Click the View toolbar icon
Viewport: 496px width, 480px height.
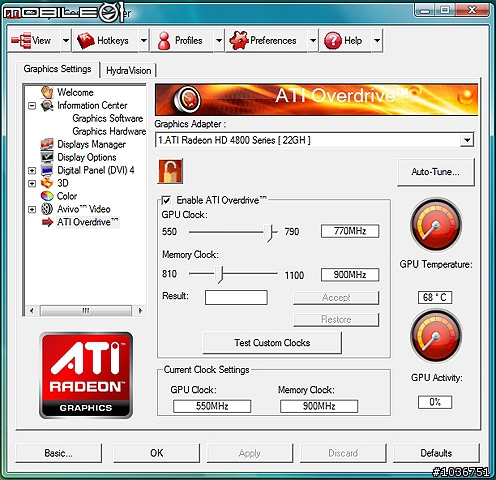(21, 40)
